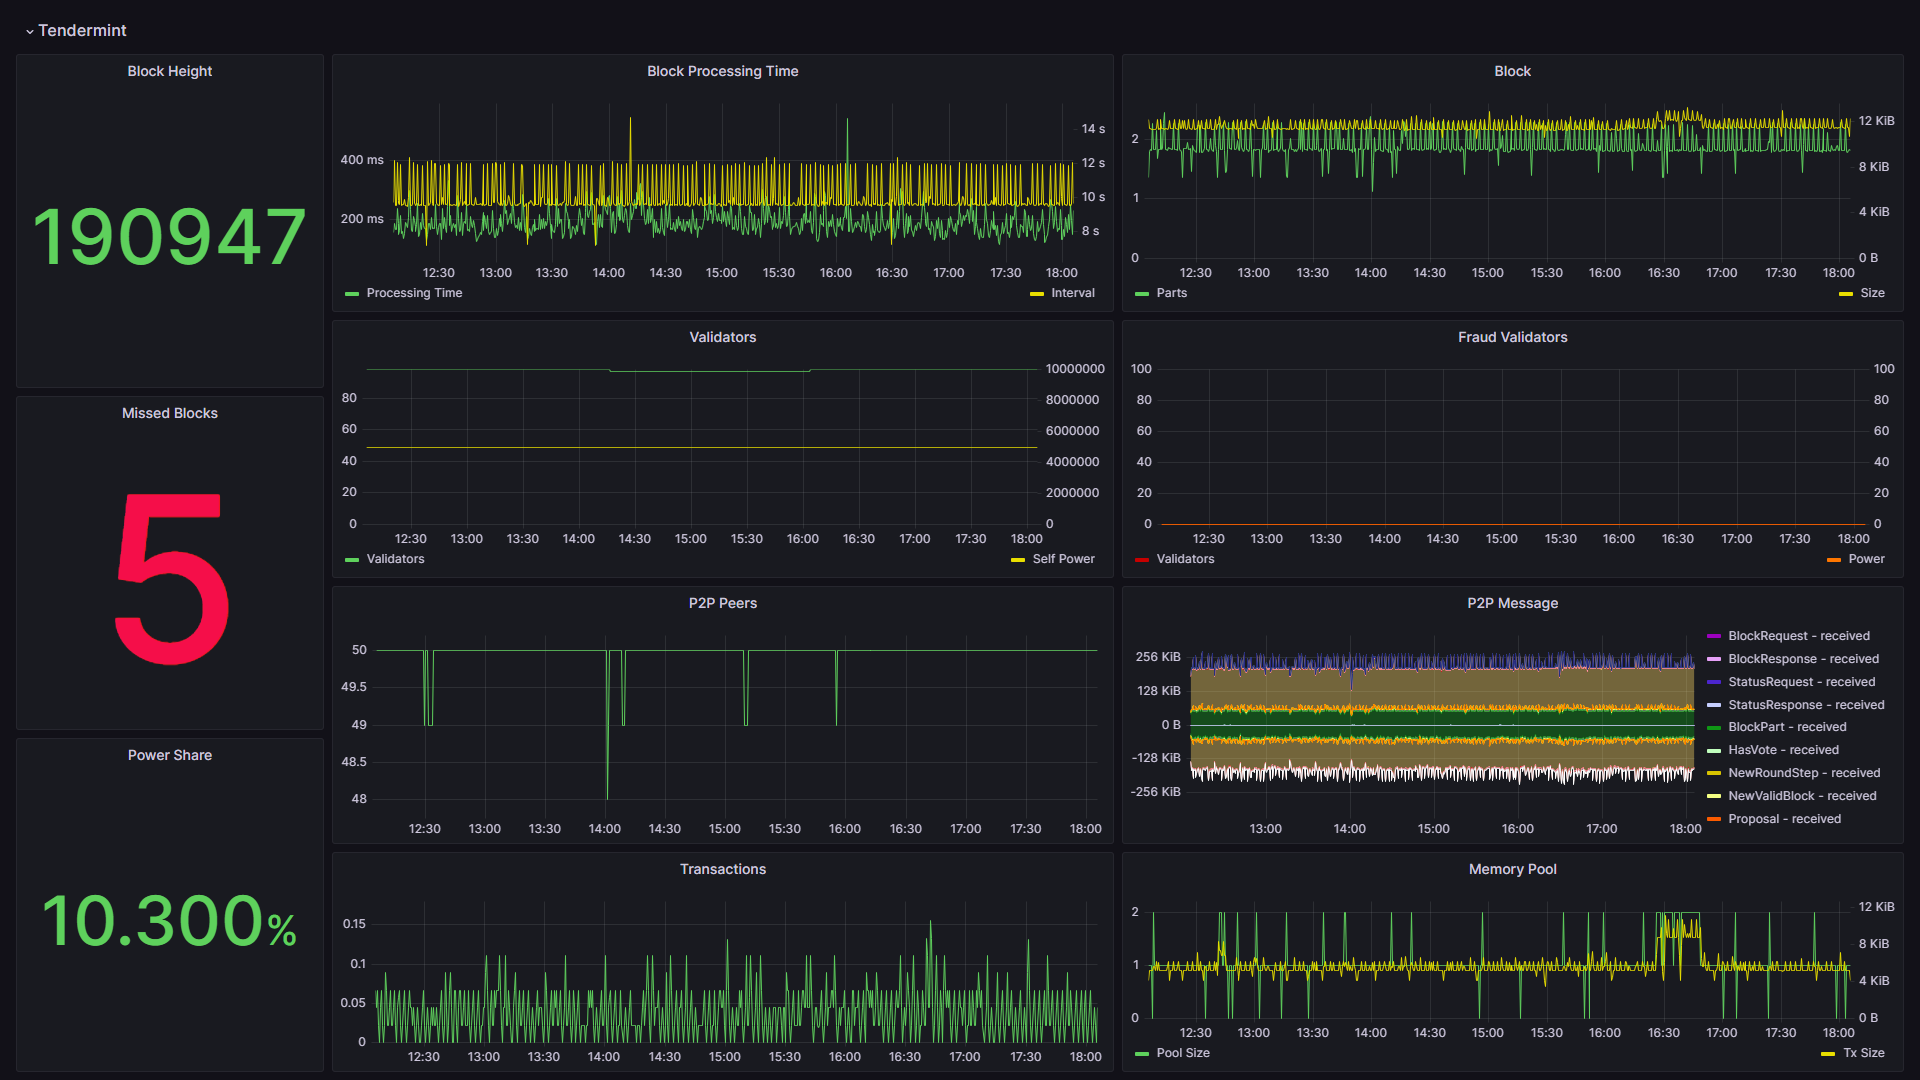The width and height of the screenshot is (1920, 1080).
Task: Open the Block Height panel title
Action: (169, 71)
